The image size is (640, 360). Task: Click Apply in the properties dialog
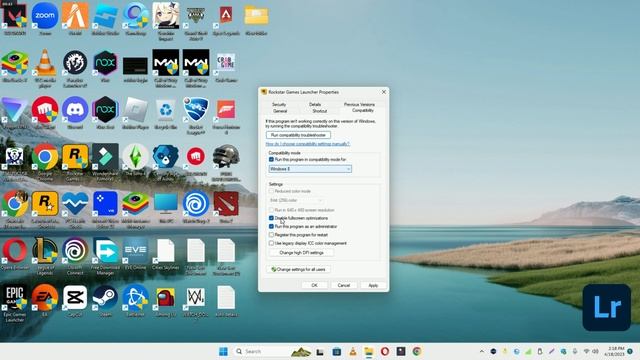373,285
